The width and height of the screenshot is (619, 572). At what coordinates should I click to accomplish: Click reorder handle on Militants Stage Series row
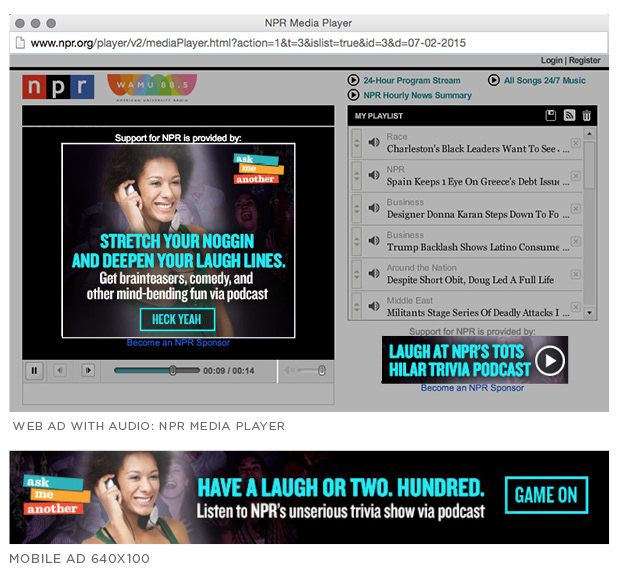356,306
